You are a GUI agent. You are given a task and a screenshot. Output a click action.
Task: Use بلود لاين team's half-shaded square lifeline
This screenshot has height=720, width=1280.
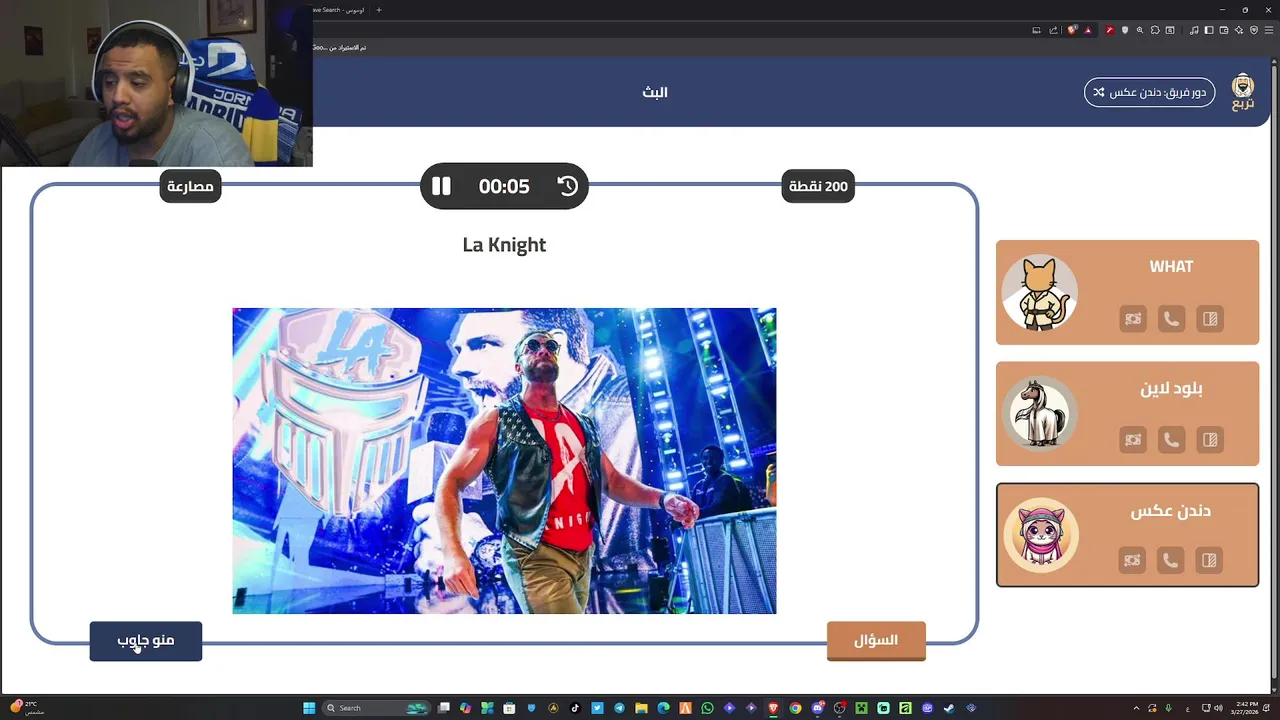1210,440
